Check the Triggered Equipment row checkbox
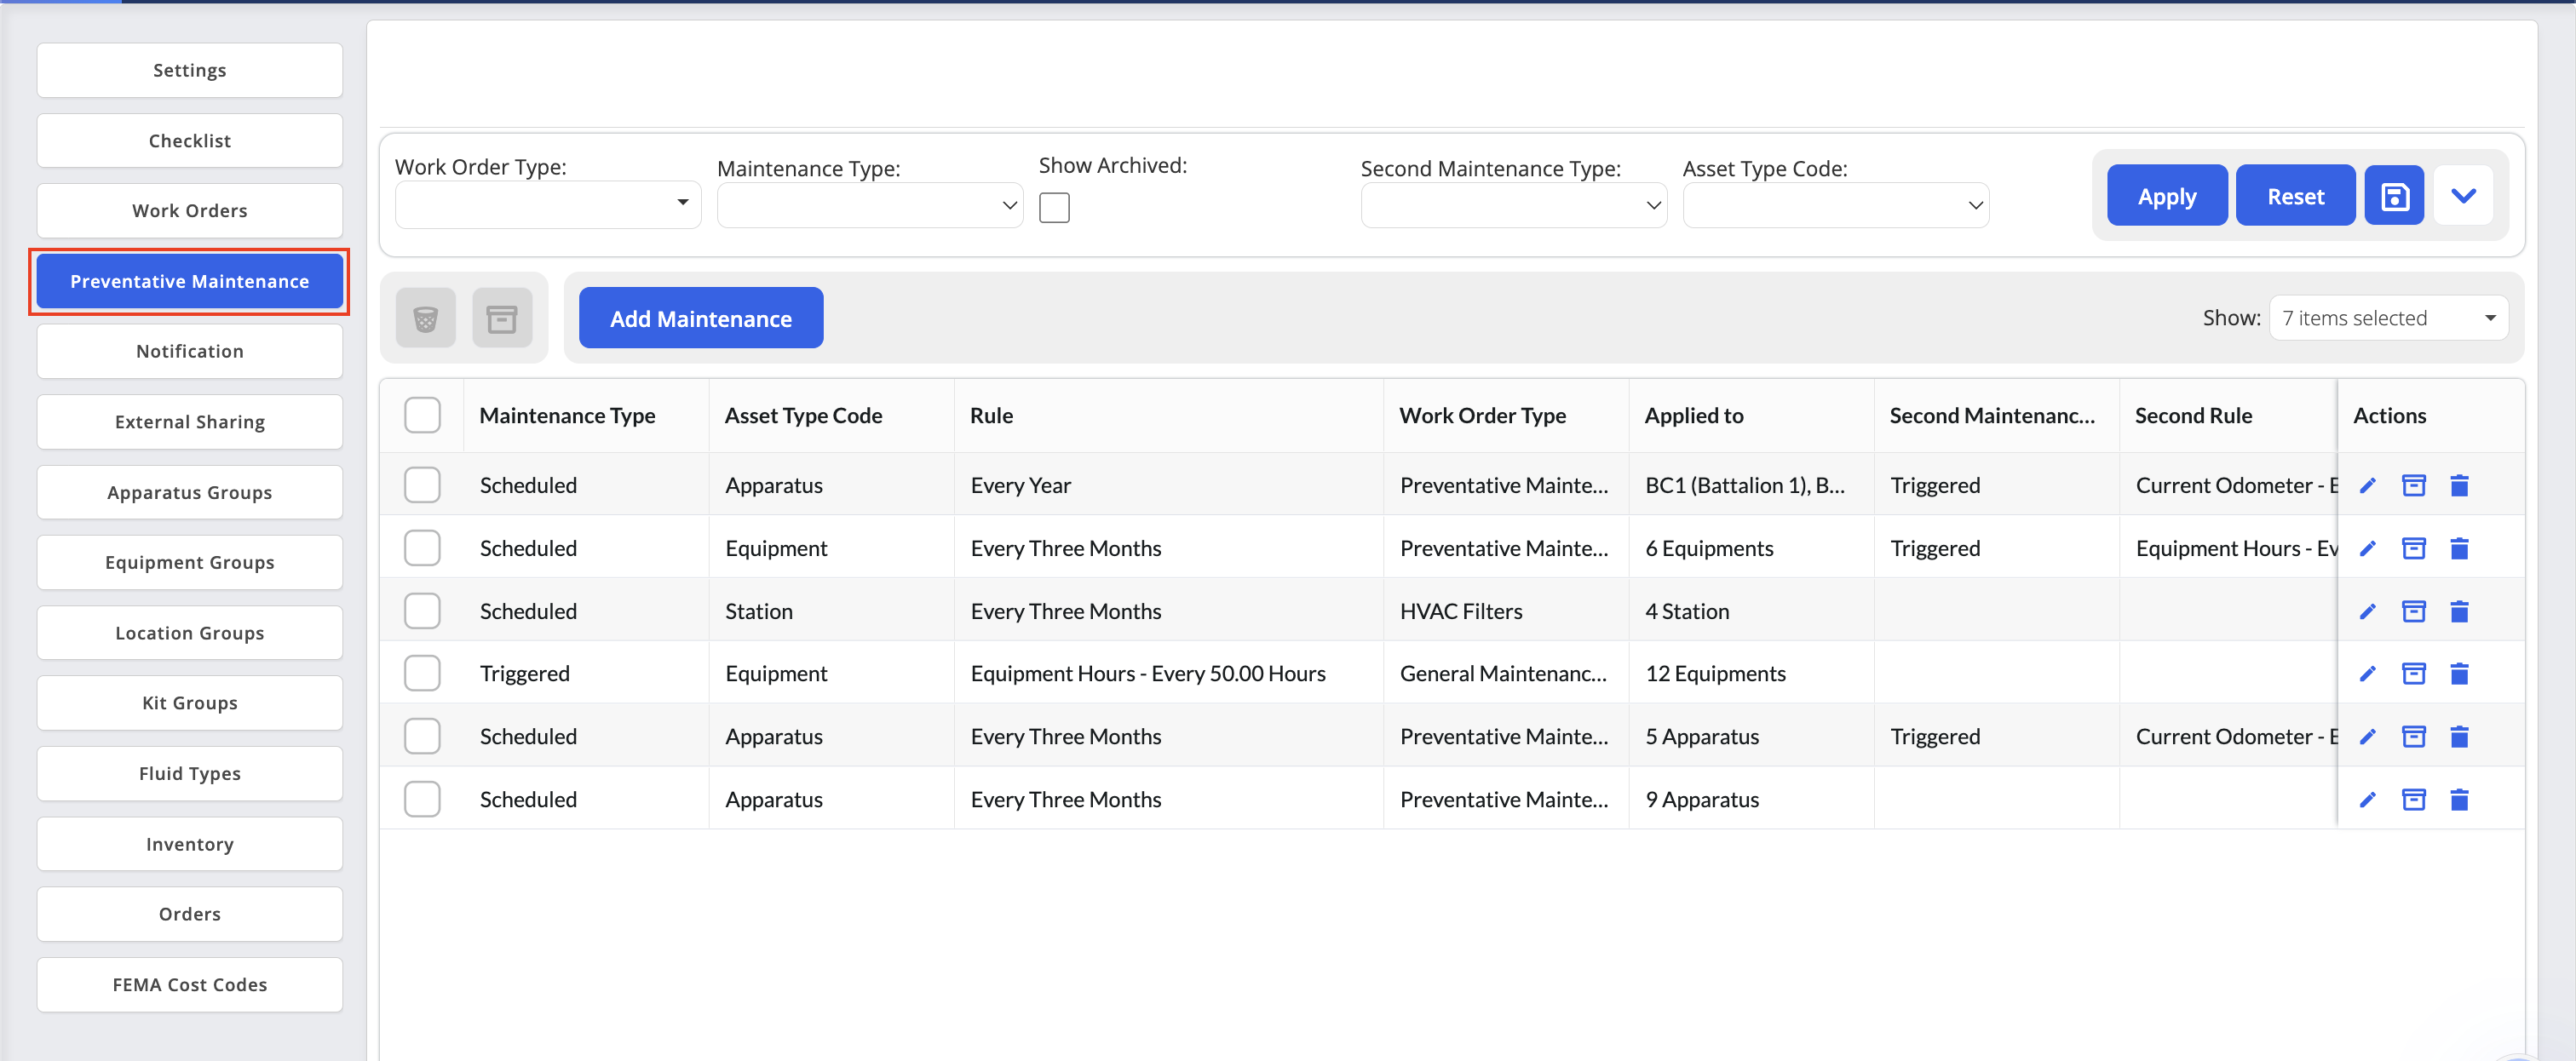The height and width of the screenshot is (1061, 2576). pos(422,674)
